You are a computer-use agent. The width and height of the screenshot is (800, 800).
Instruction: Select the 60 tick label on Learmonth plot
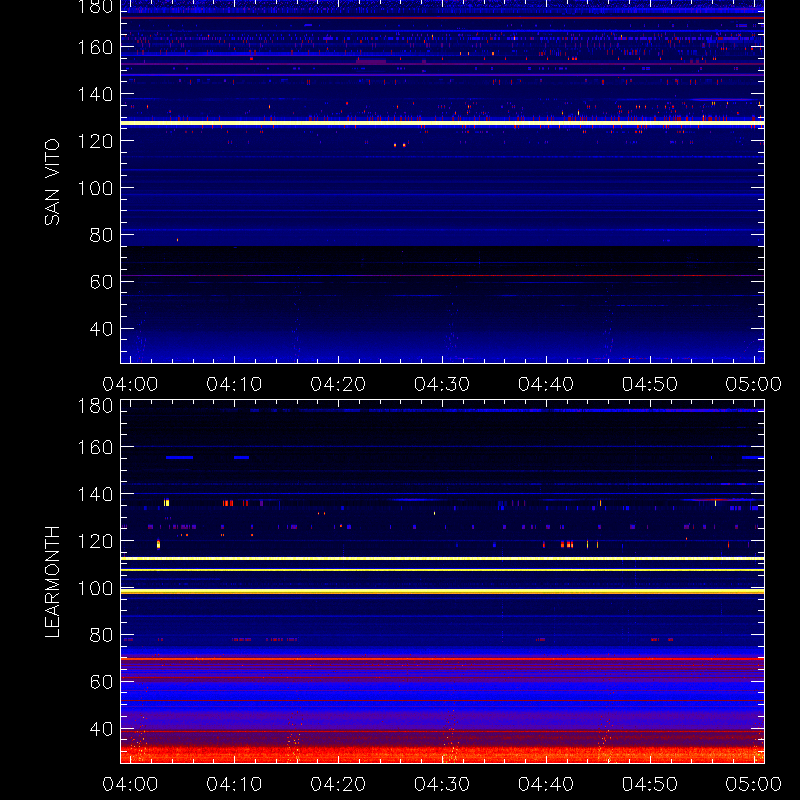(x=101, y=682)
